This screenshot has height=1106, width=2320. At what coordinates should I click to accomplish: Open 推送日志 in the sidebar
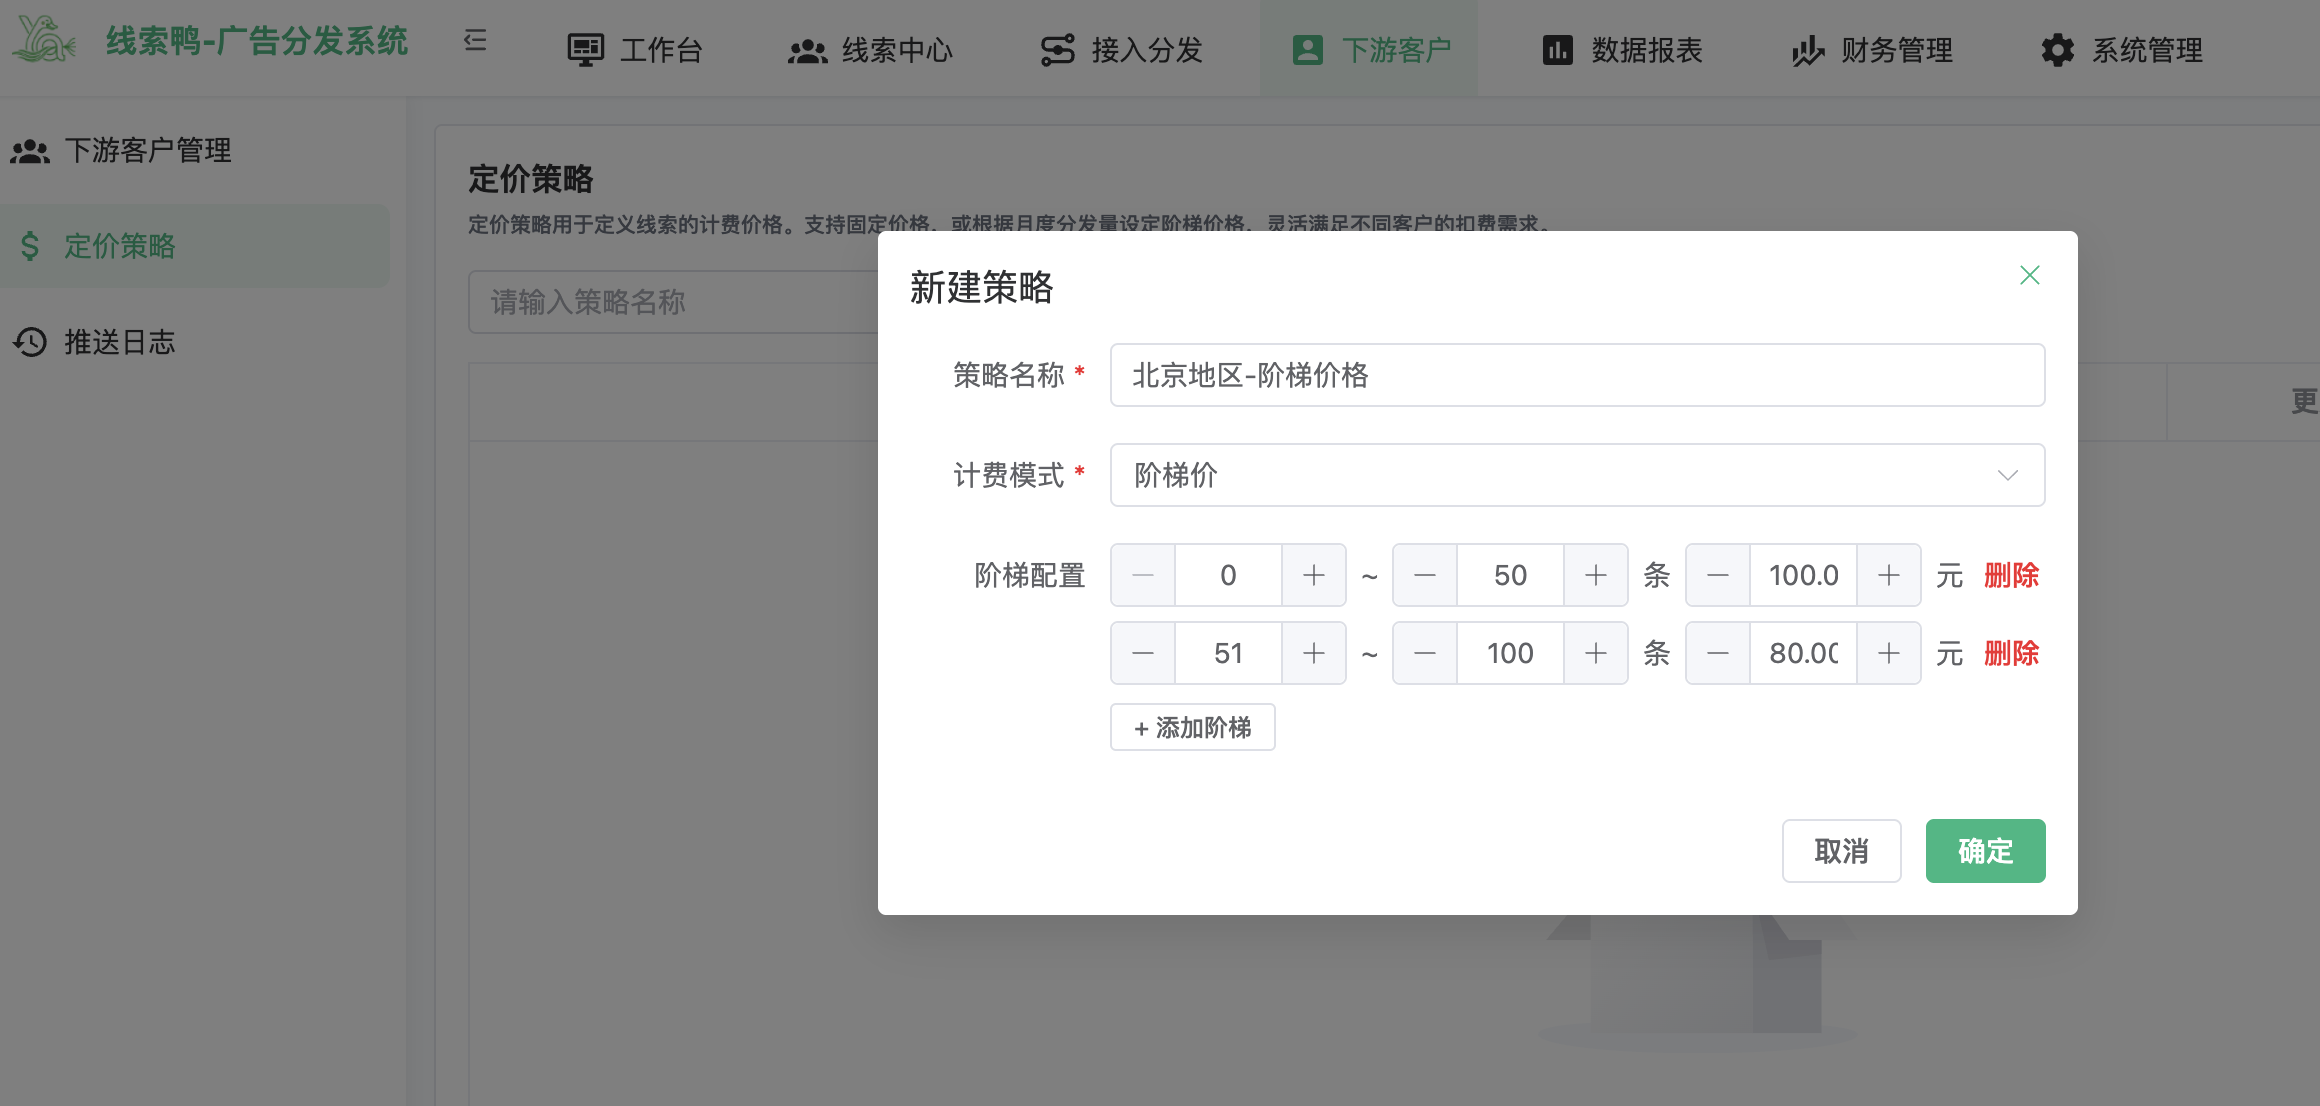click(119, 342)
